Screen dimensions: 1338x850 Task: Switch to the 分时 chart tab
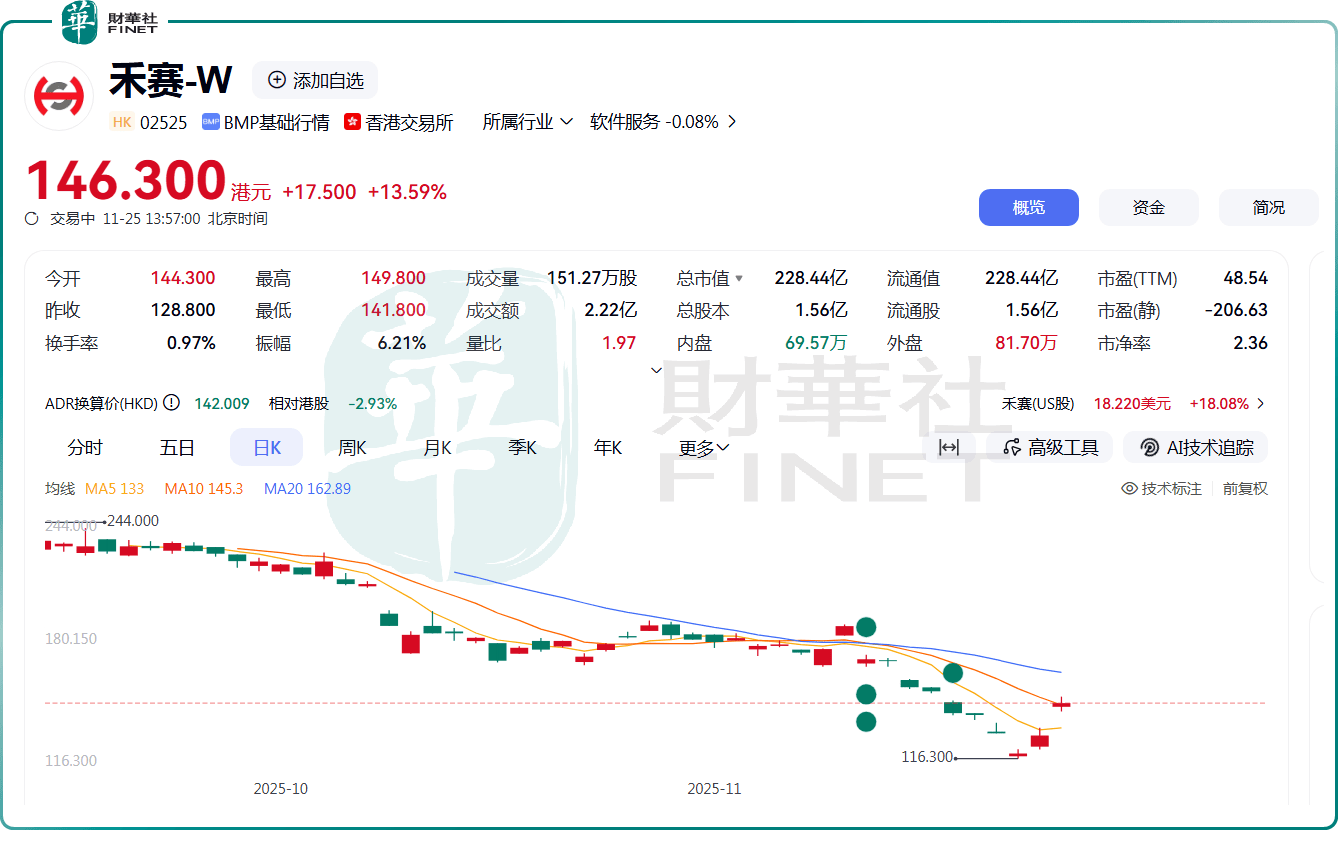pos(85,447)
